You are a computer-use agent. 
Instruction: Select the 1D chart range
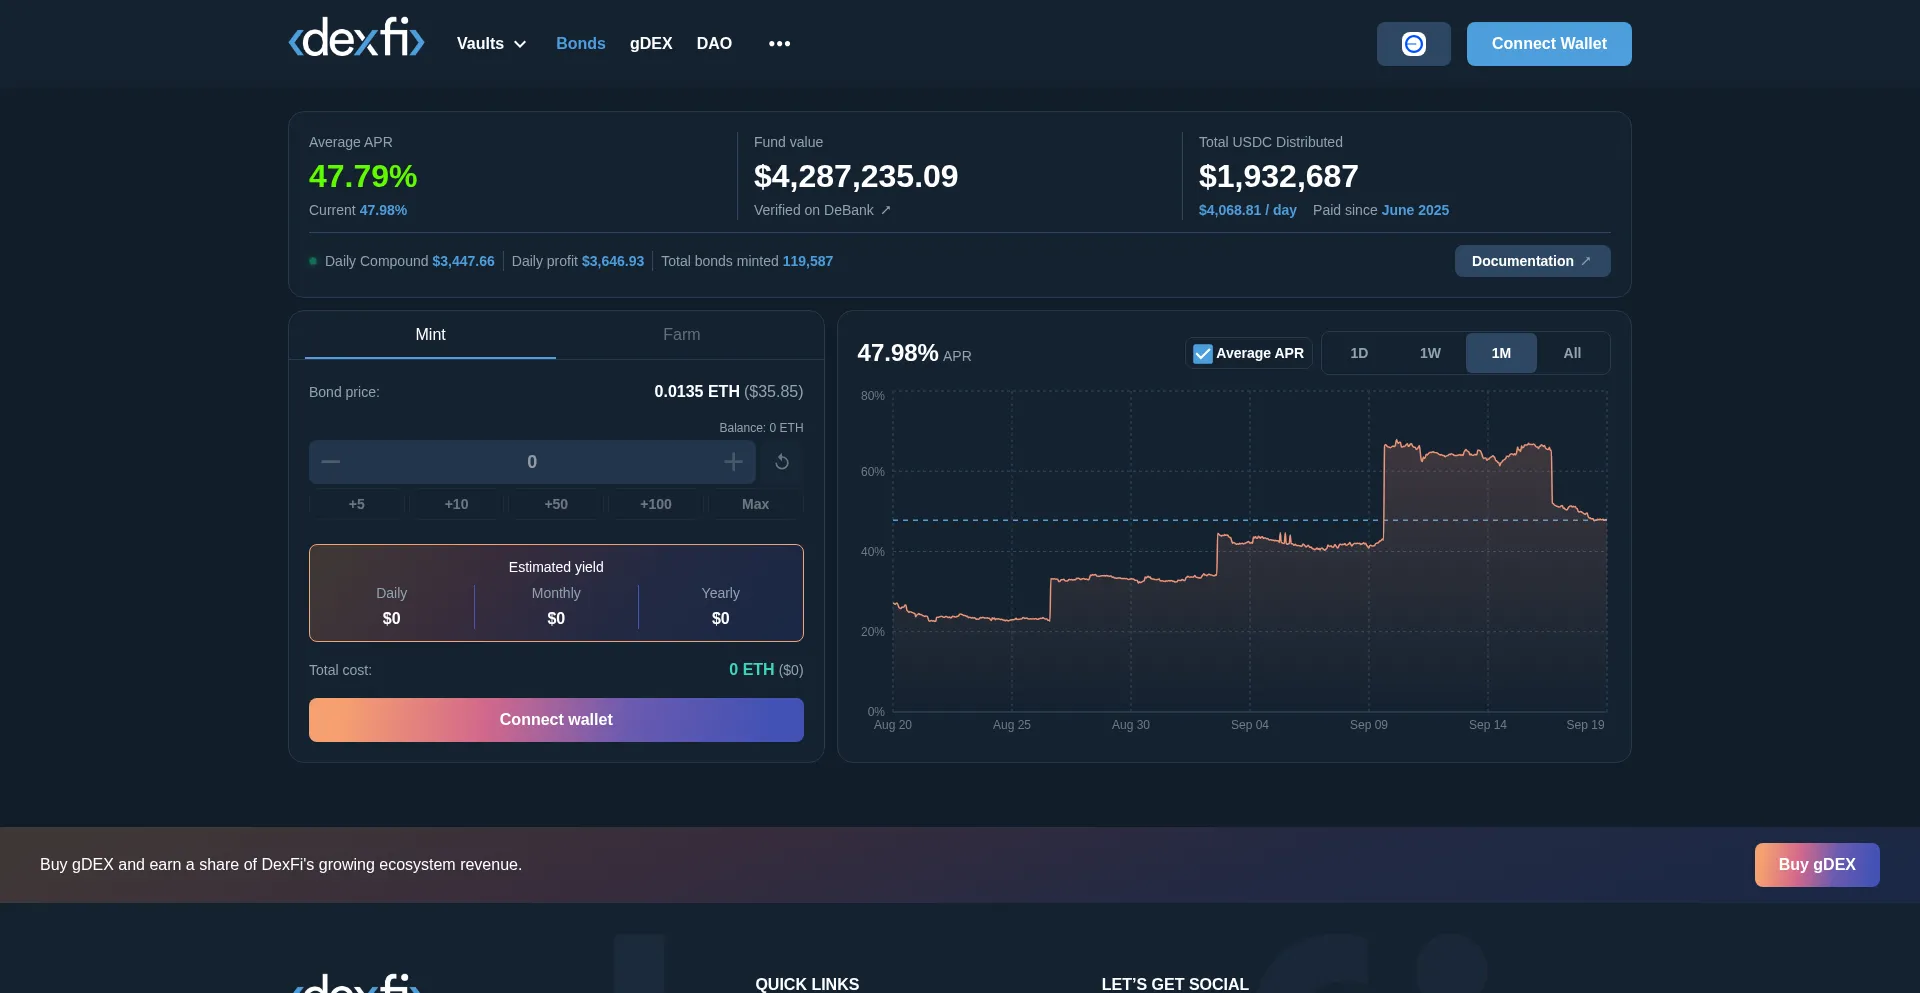[1359, 353]
